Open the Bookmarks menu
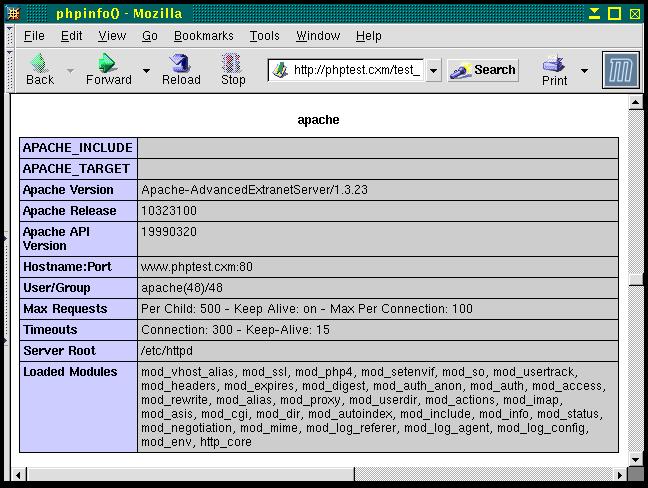Viewport: 648px width, 488px height. click(x=204, y=36)
